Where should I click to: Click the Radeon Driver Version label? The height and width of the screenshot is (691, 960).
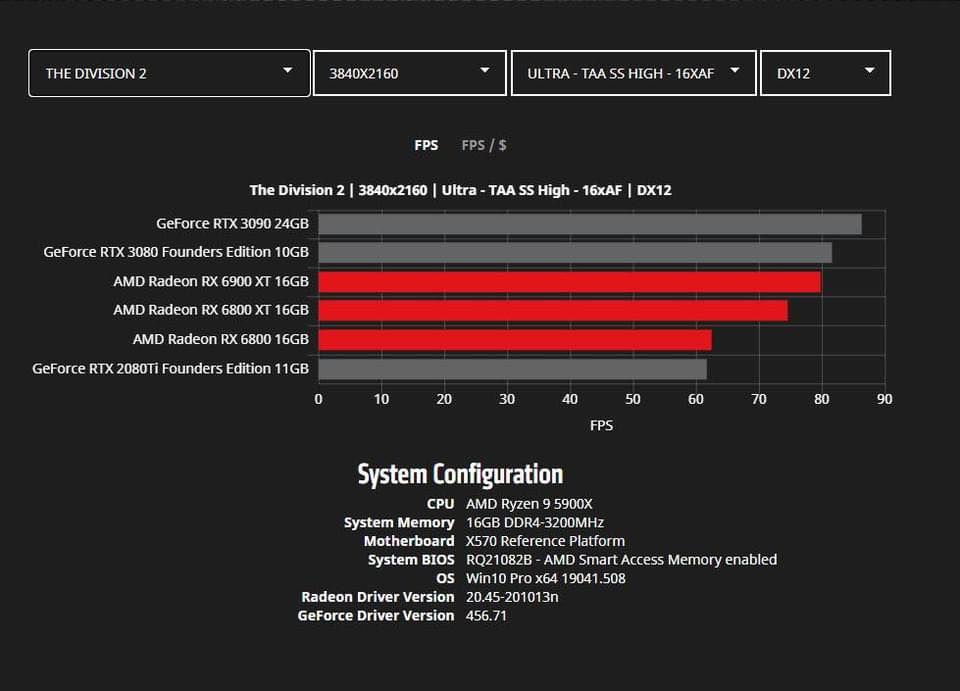point(378,597)
